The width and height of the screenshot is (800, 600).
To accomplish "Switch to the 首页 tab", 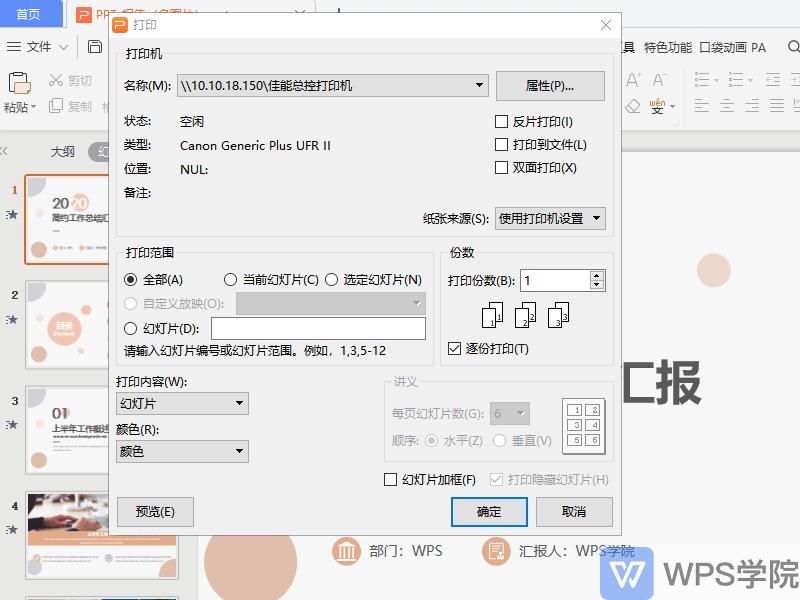I will (x=30, y=14).
